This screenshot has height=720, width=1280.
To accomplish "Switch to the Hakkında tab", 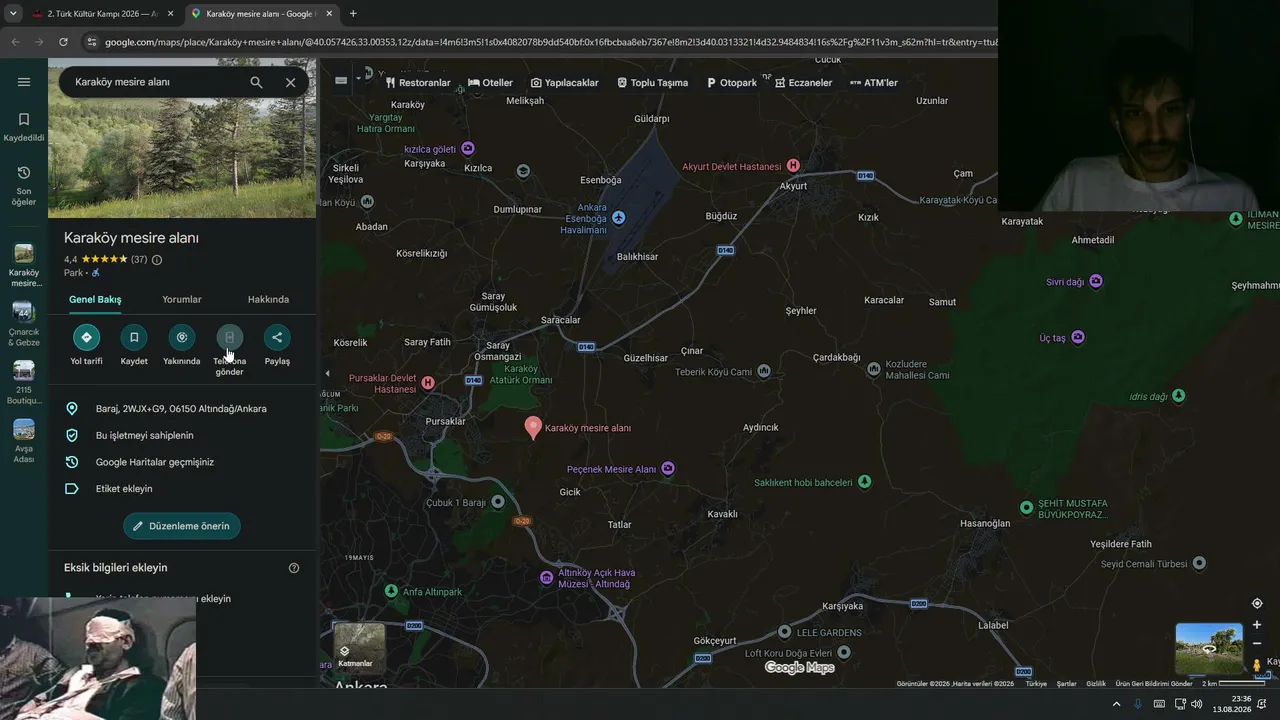I will click(x=268, y=300).
